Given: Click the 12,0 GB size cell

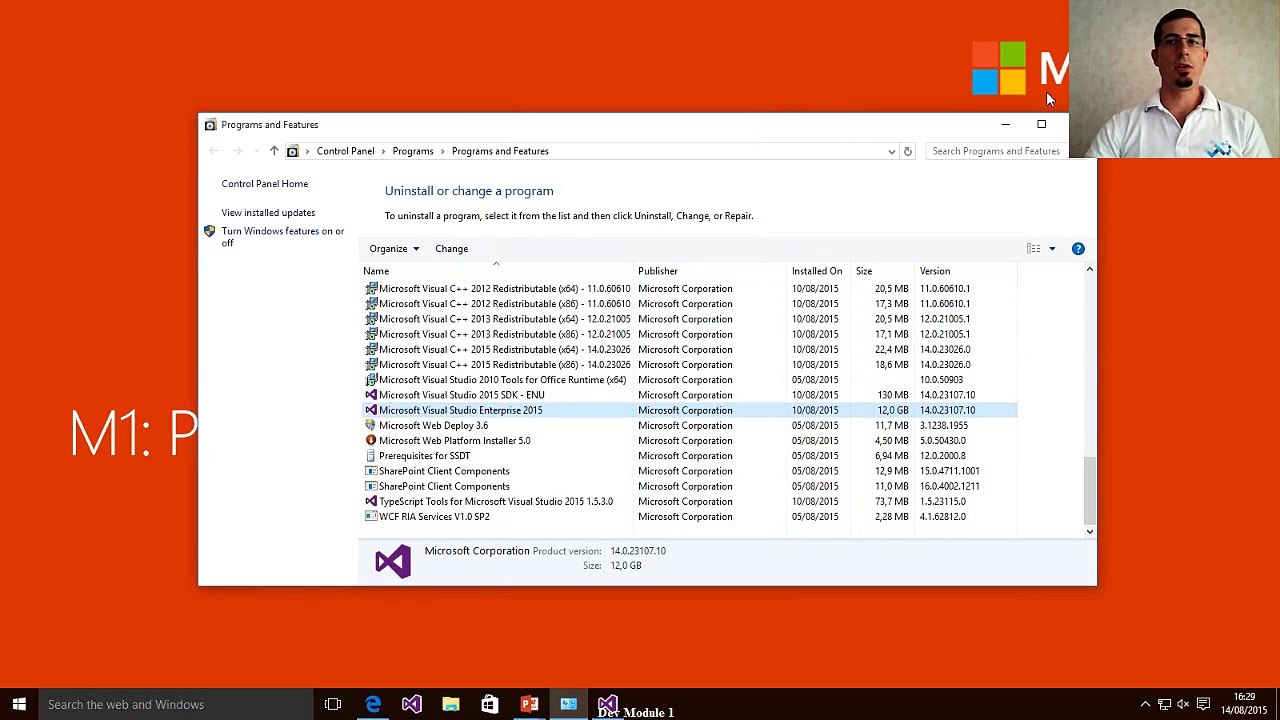Looking at the screenshot, I should [893, 410].
